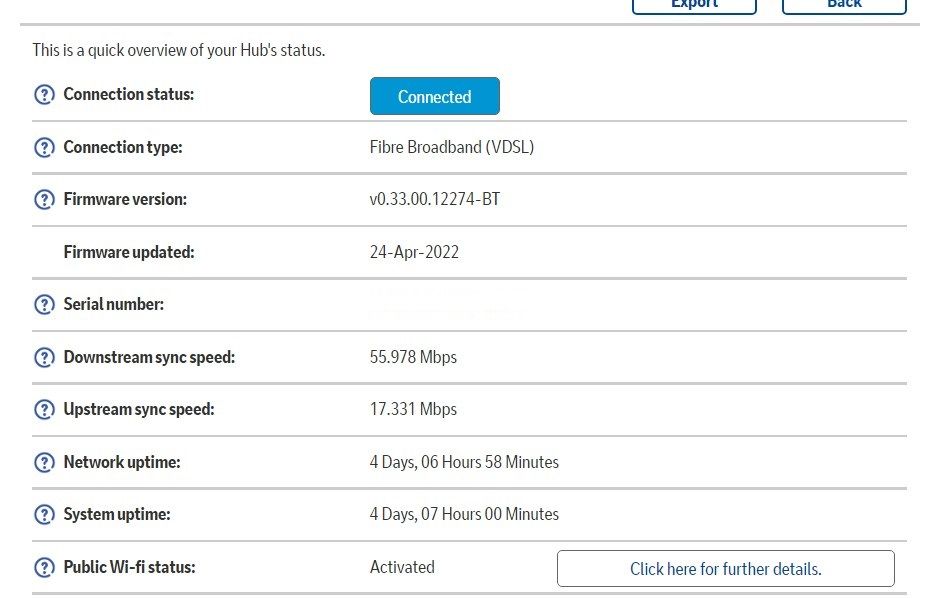Click the Downstream sync speed value
The width and height of the screenshot is (937, 598).
point(413,357)
